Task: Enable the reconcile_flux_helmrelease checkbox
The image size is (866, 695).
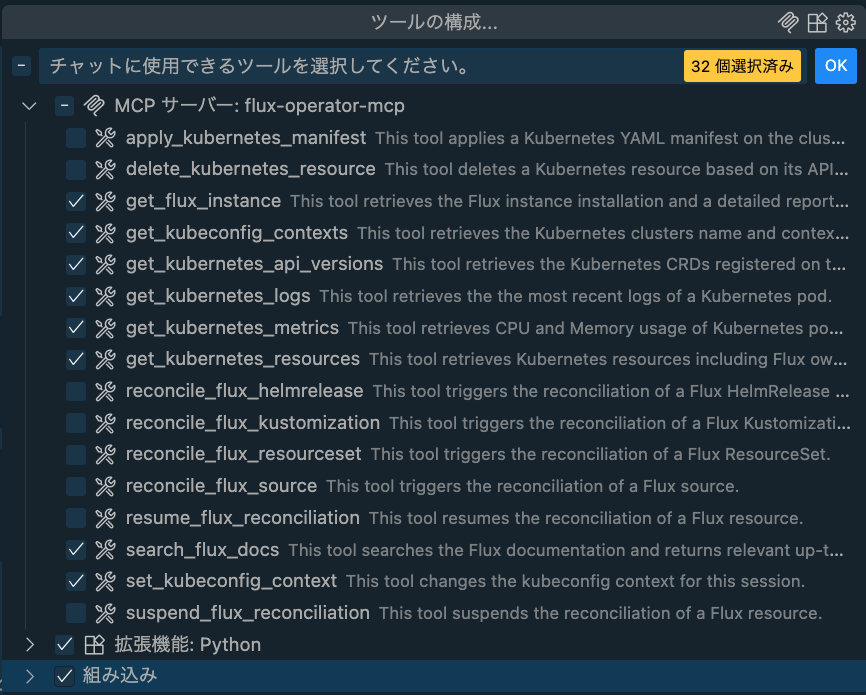Action: (x=76, y=391)
